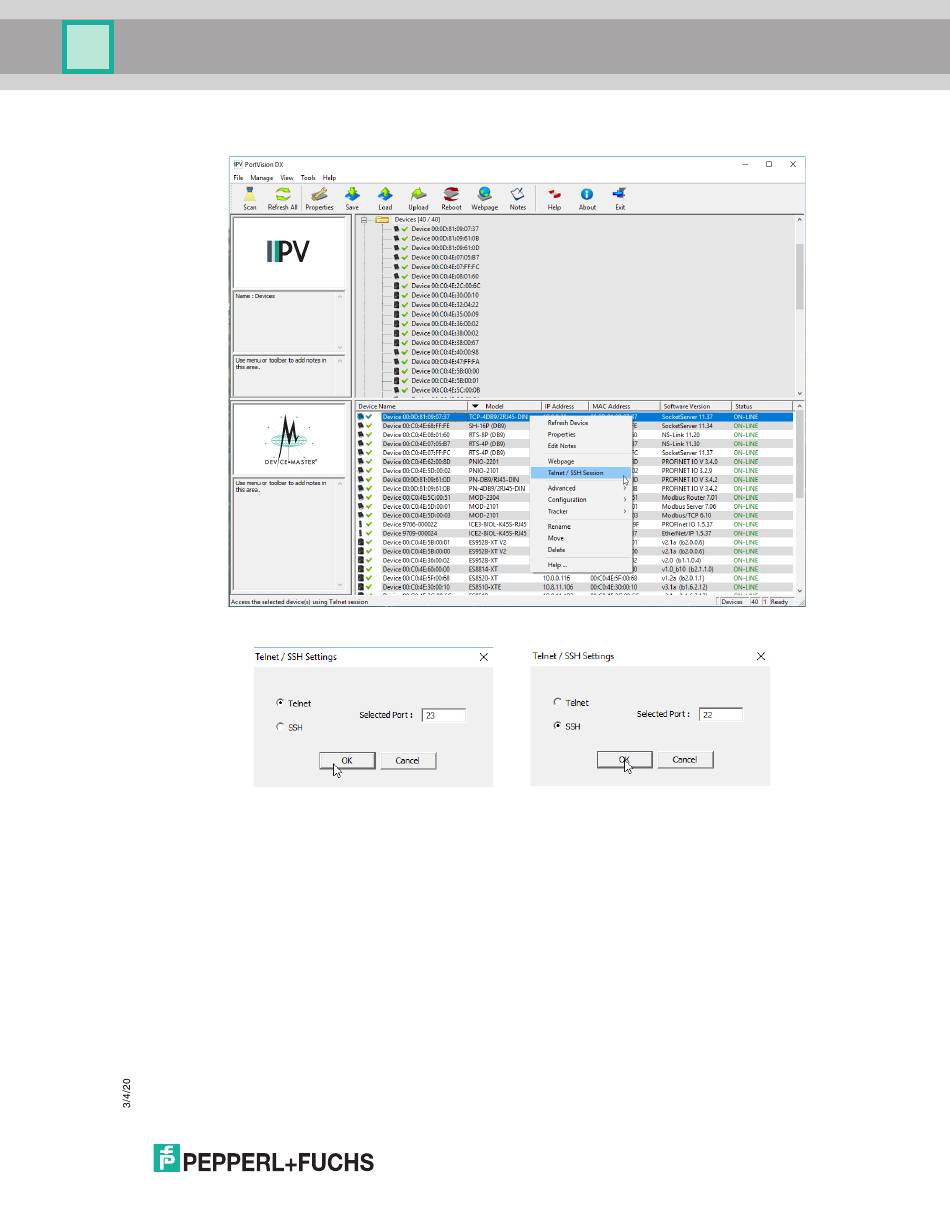Viewport: 950px width, 1229px height.
Task: Select Telnet in the left settings dialog
Action: [280, 703]
